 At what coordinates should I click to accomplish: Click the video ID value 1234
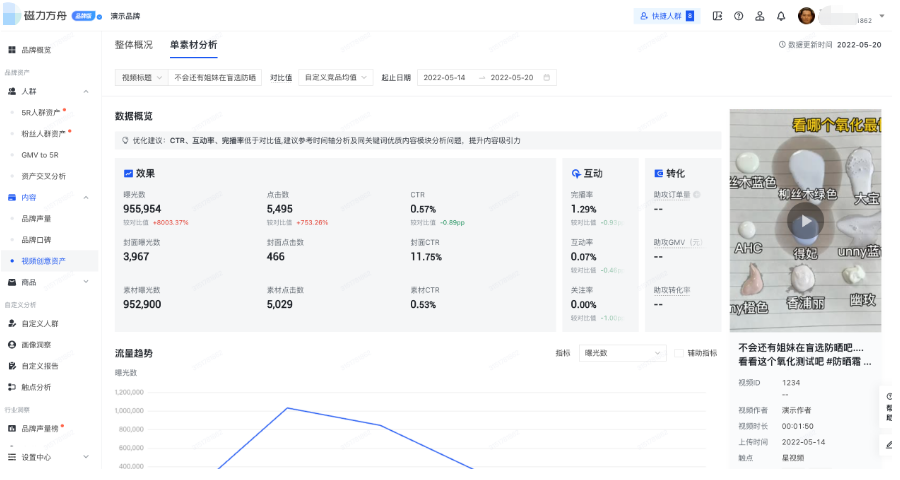(x=791, y=382)
